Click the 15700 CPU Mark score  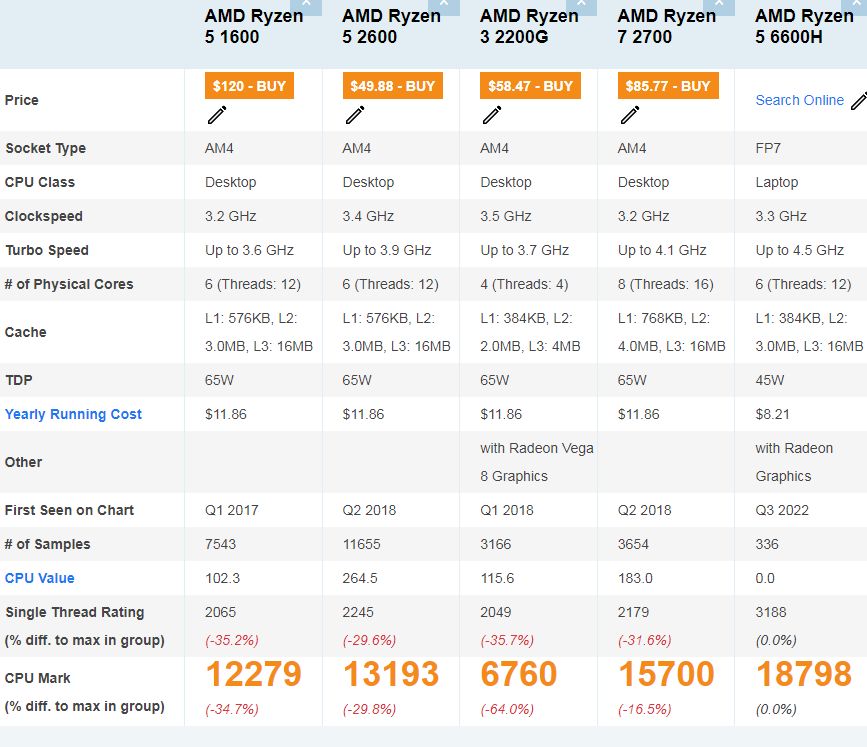666,674
